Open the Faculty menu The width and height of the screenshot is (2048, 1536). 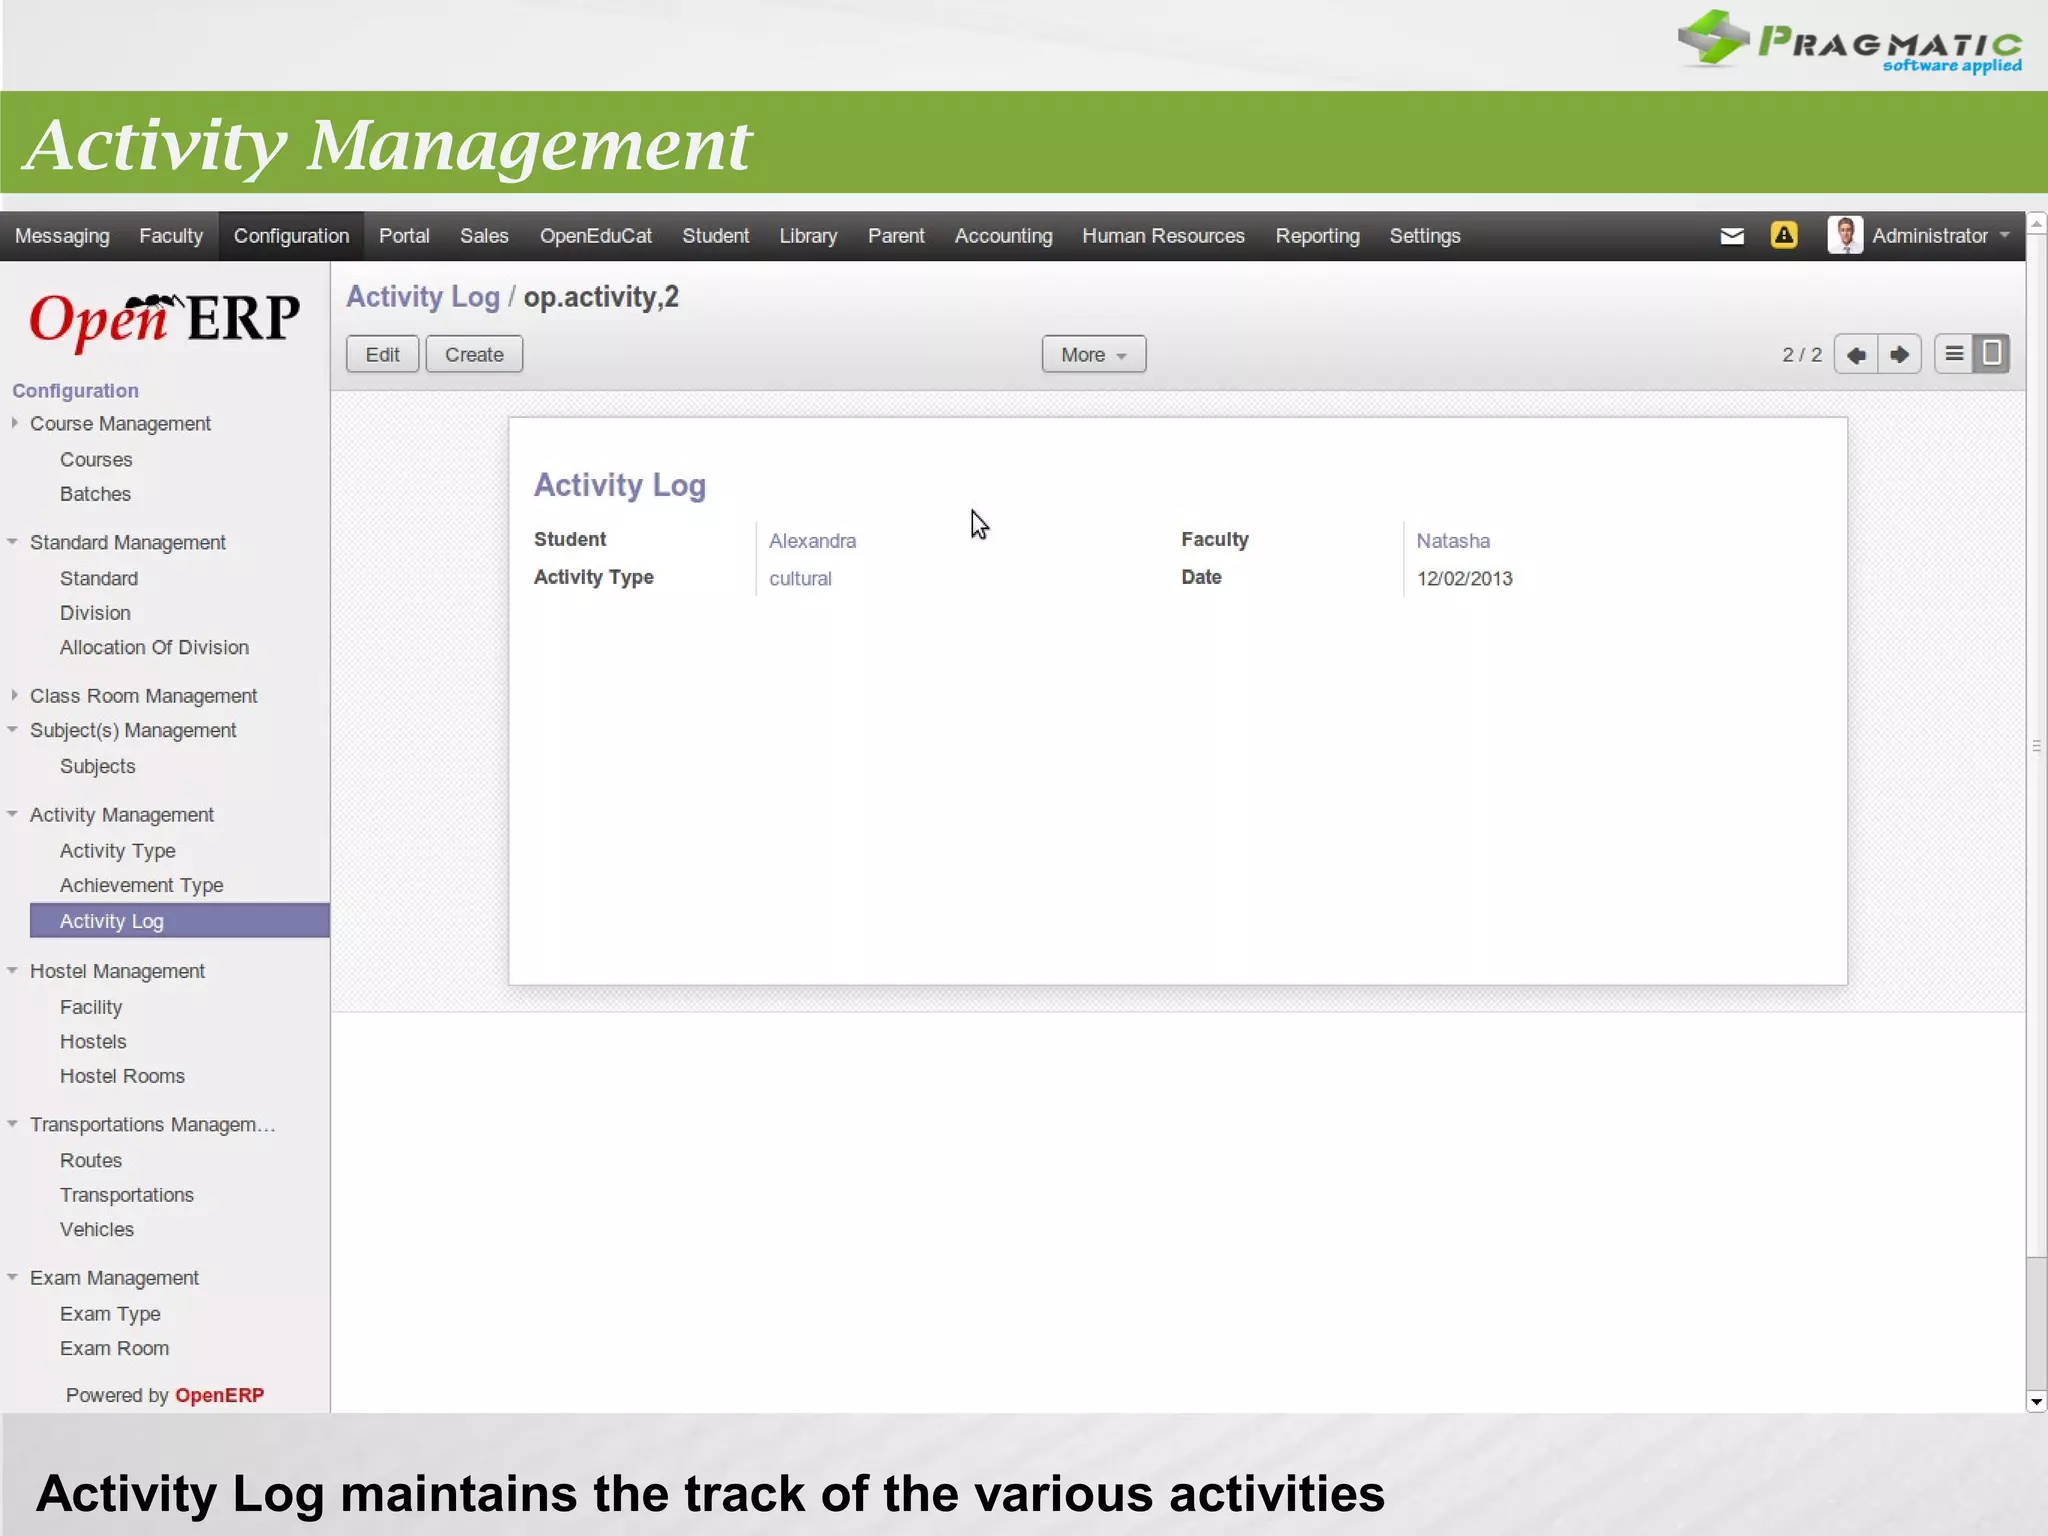pos(171,236)
